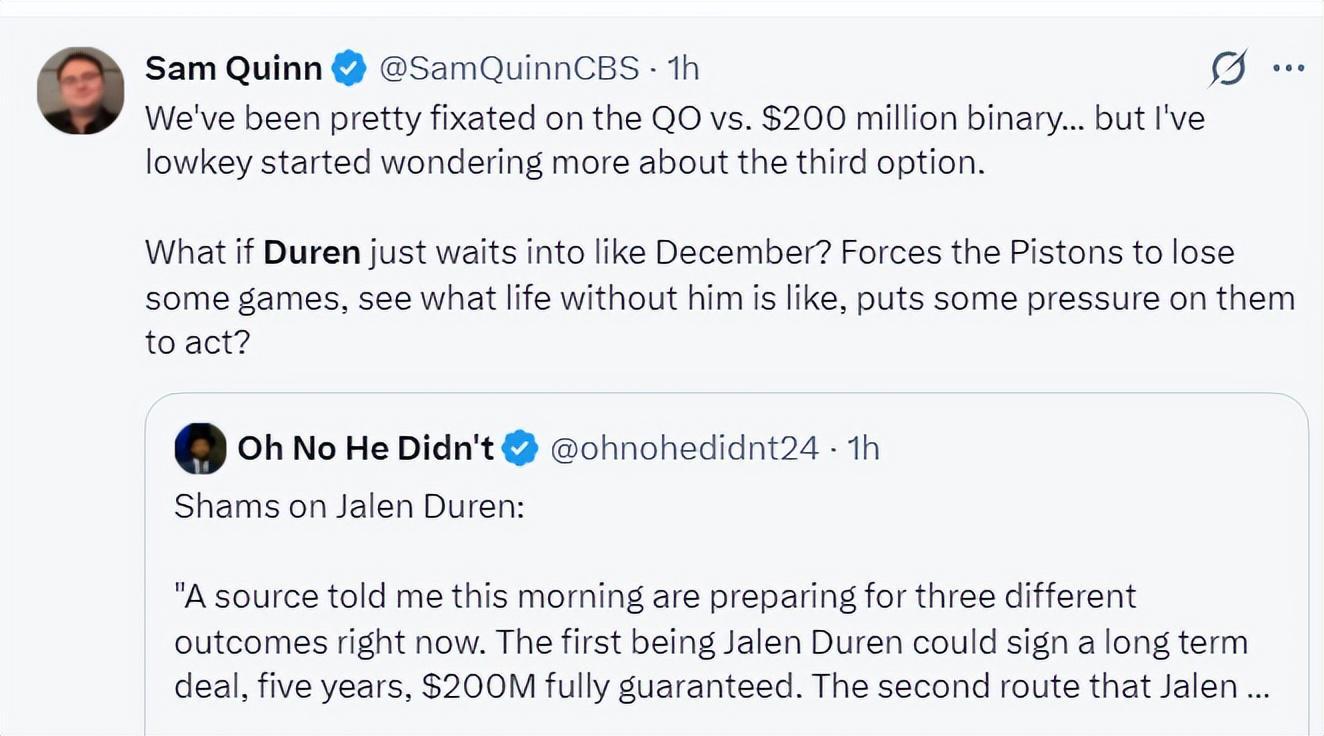This screenshot has height=736, width=1324.
Task: Open the three-dot more options menu
Action: point(1288,69)
